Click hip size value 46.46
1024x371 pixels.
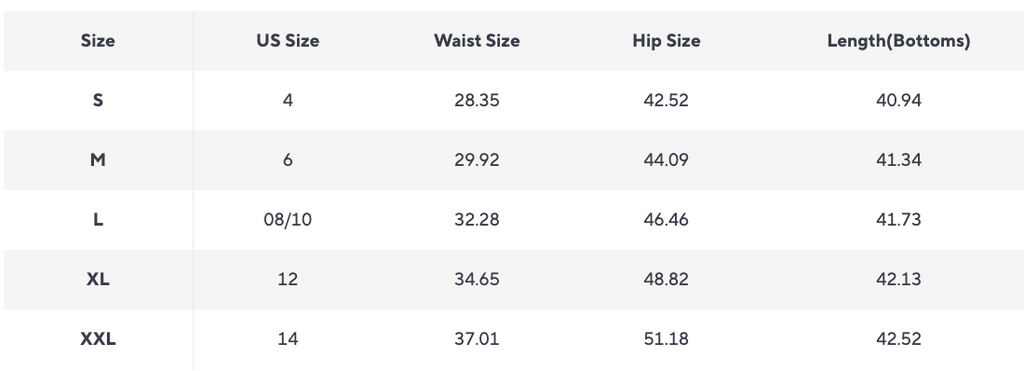(x=666, y=219)
